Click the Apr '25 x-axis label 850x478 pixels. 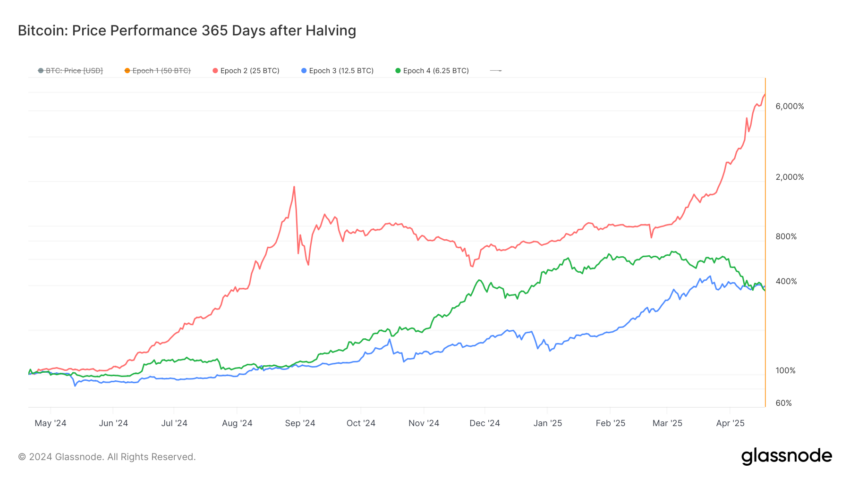click(730, 423)
